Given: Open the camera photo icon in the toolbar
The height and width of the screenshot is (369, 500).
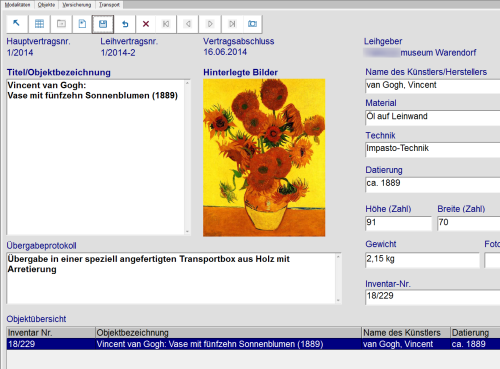Looking at the screenshot, I should 252,24.
